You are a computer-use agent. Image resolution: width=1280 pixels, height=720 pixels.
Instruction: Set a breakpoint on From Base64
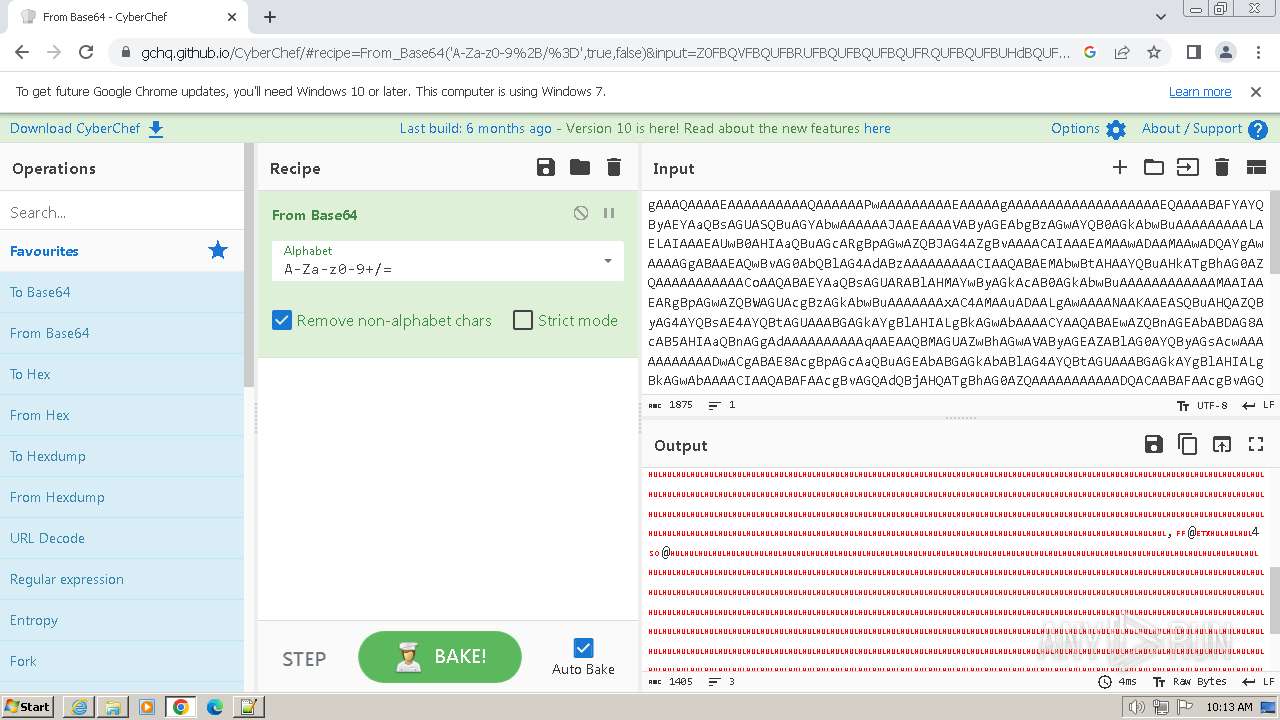(609, 213)
